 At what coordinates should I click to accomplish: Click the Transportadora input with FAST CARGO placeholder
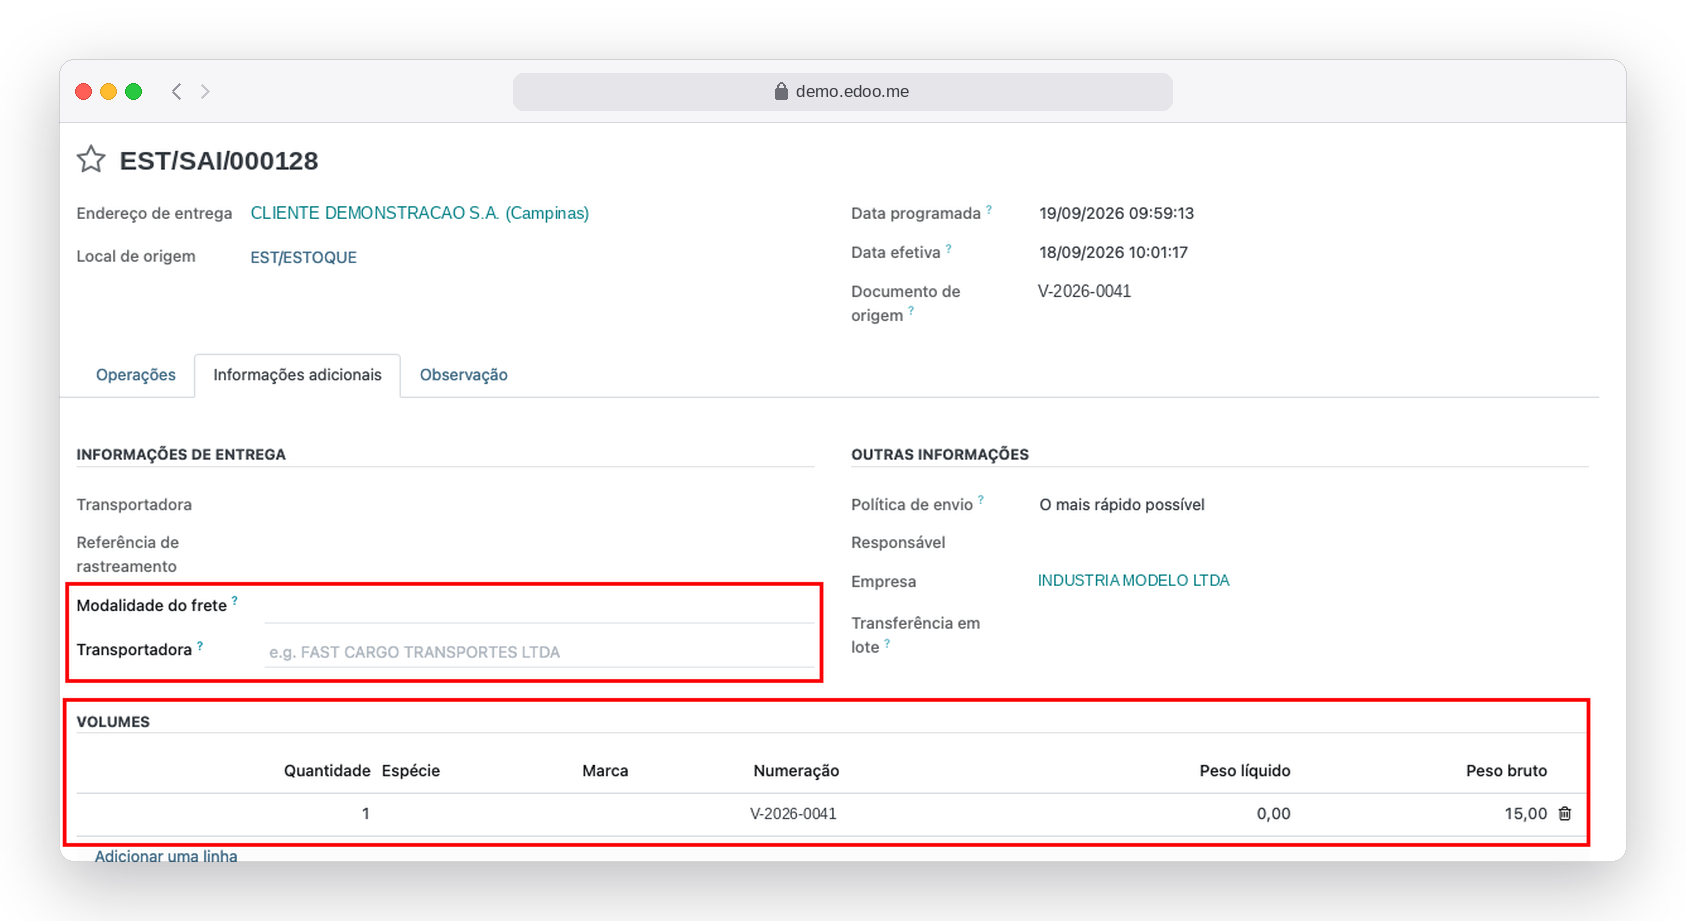[539, 652]
